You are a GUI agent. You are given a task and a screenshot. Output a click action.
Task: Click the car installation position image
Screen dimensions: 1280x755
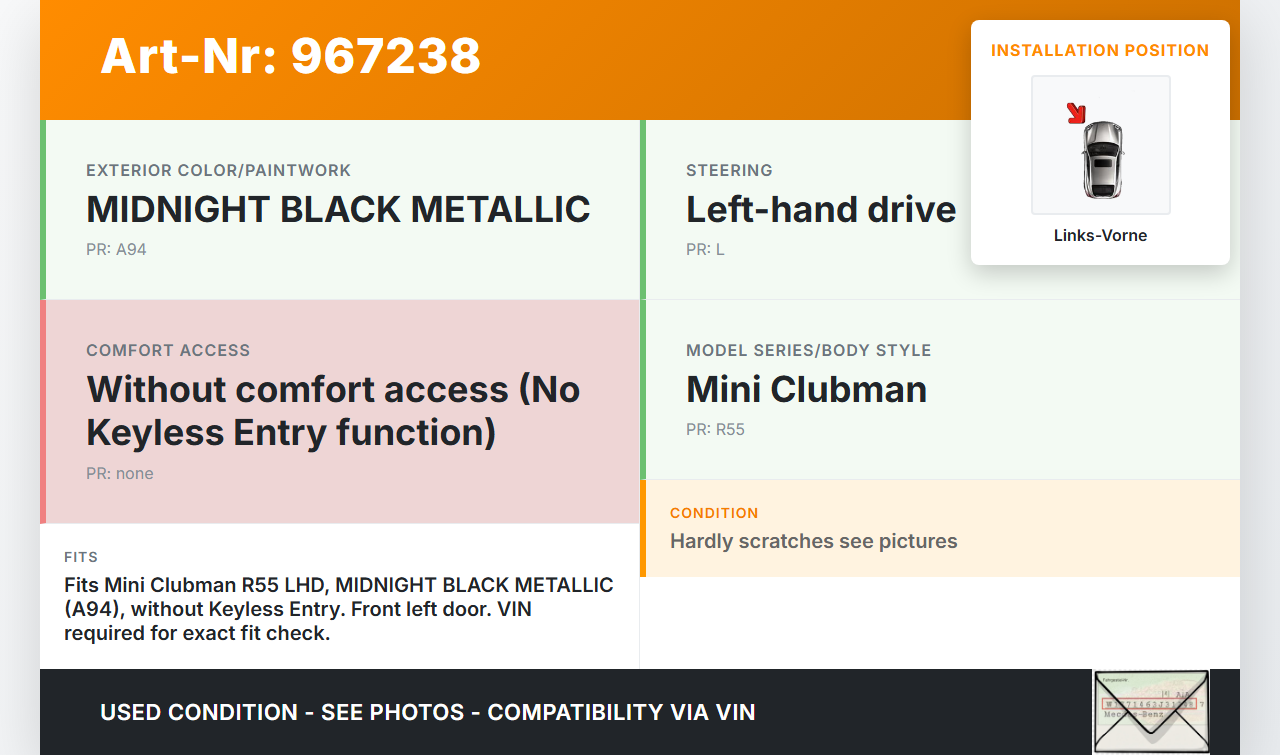tap(1101, 146)
